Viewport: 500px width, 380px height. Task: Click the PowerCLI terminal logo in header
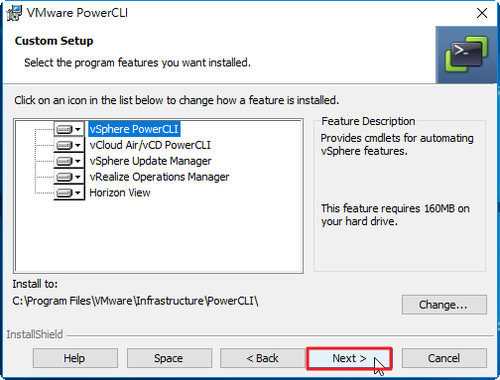point(466,54)
